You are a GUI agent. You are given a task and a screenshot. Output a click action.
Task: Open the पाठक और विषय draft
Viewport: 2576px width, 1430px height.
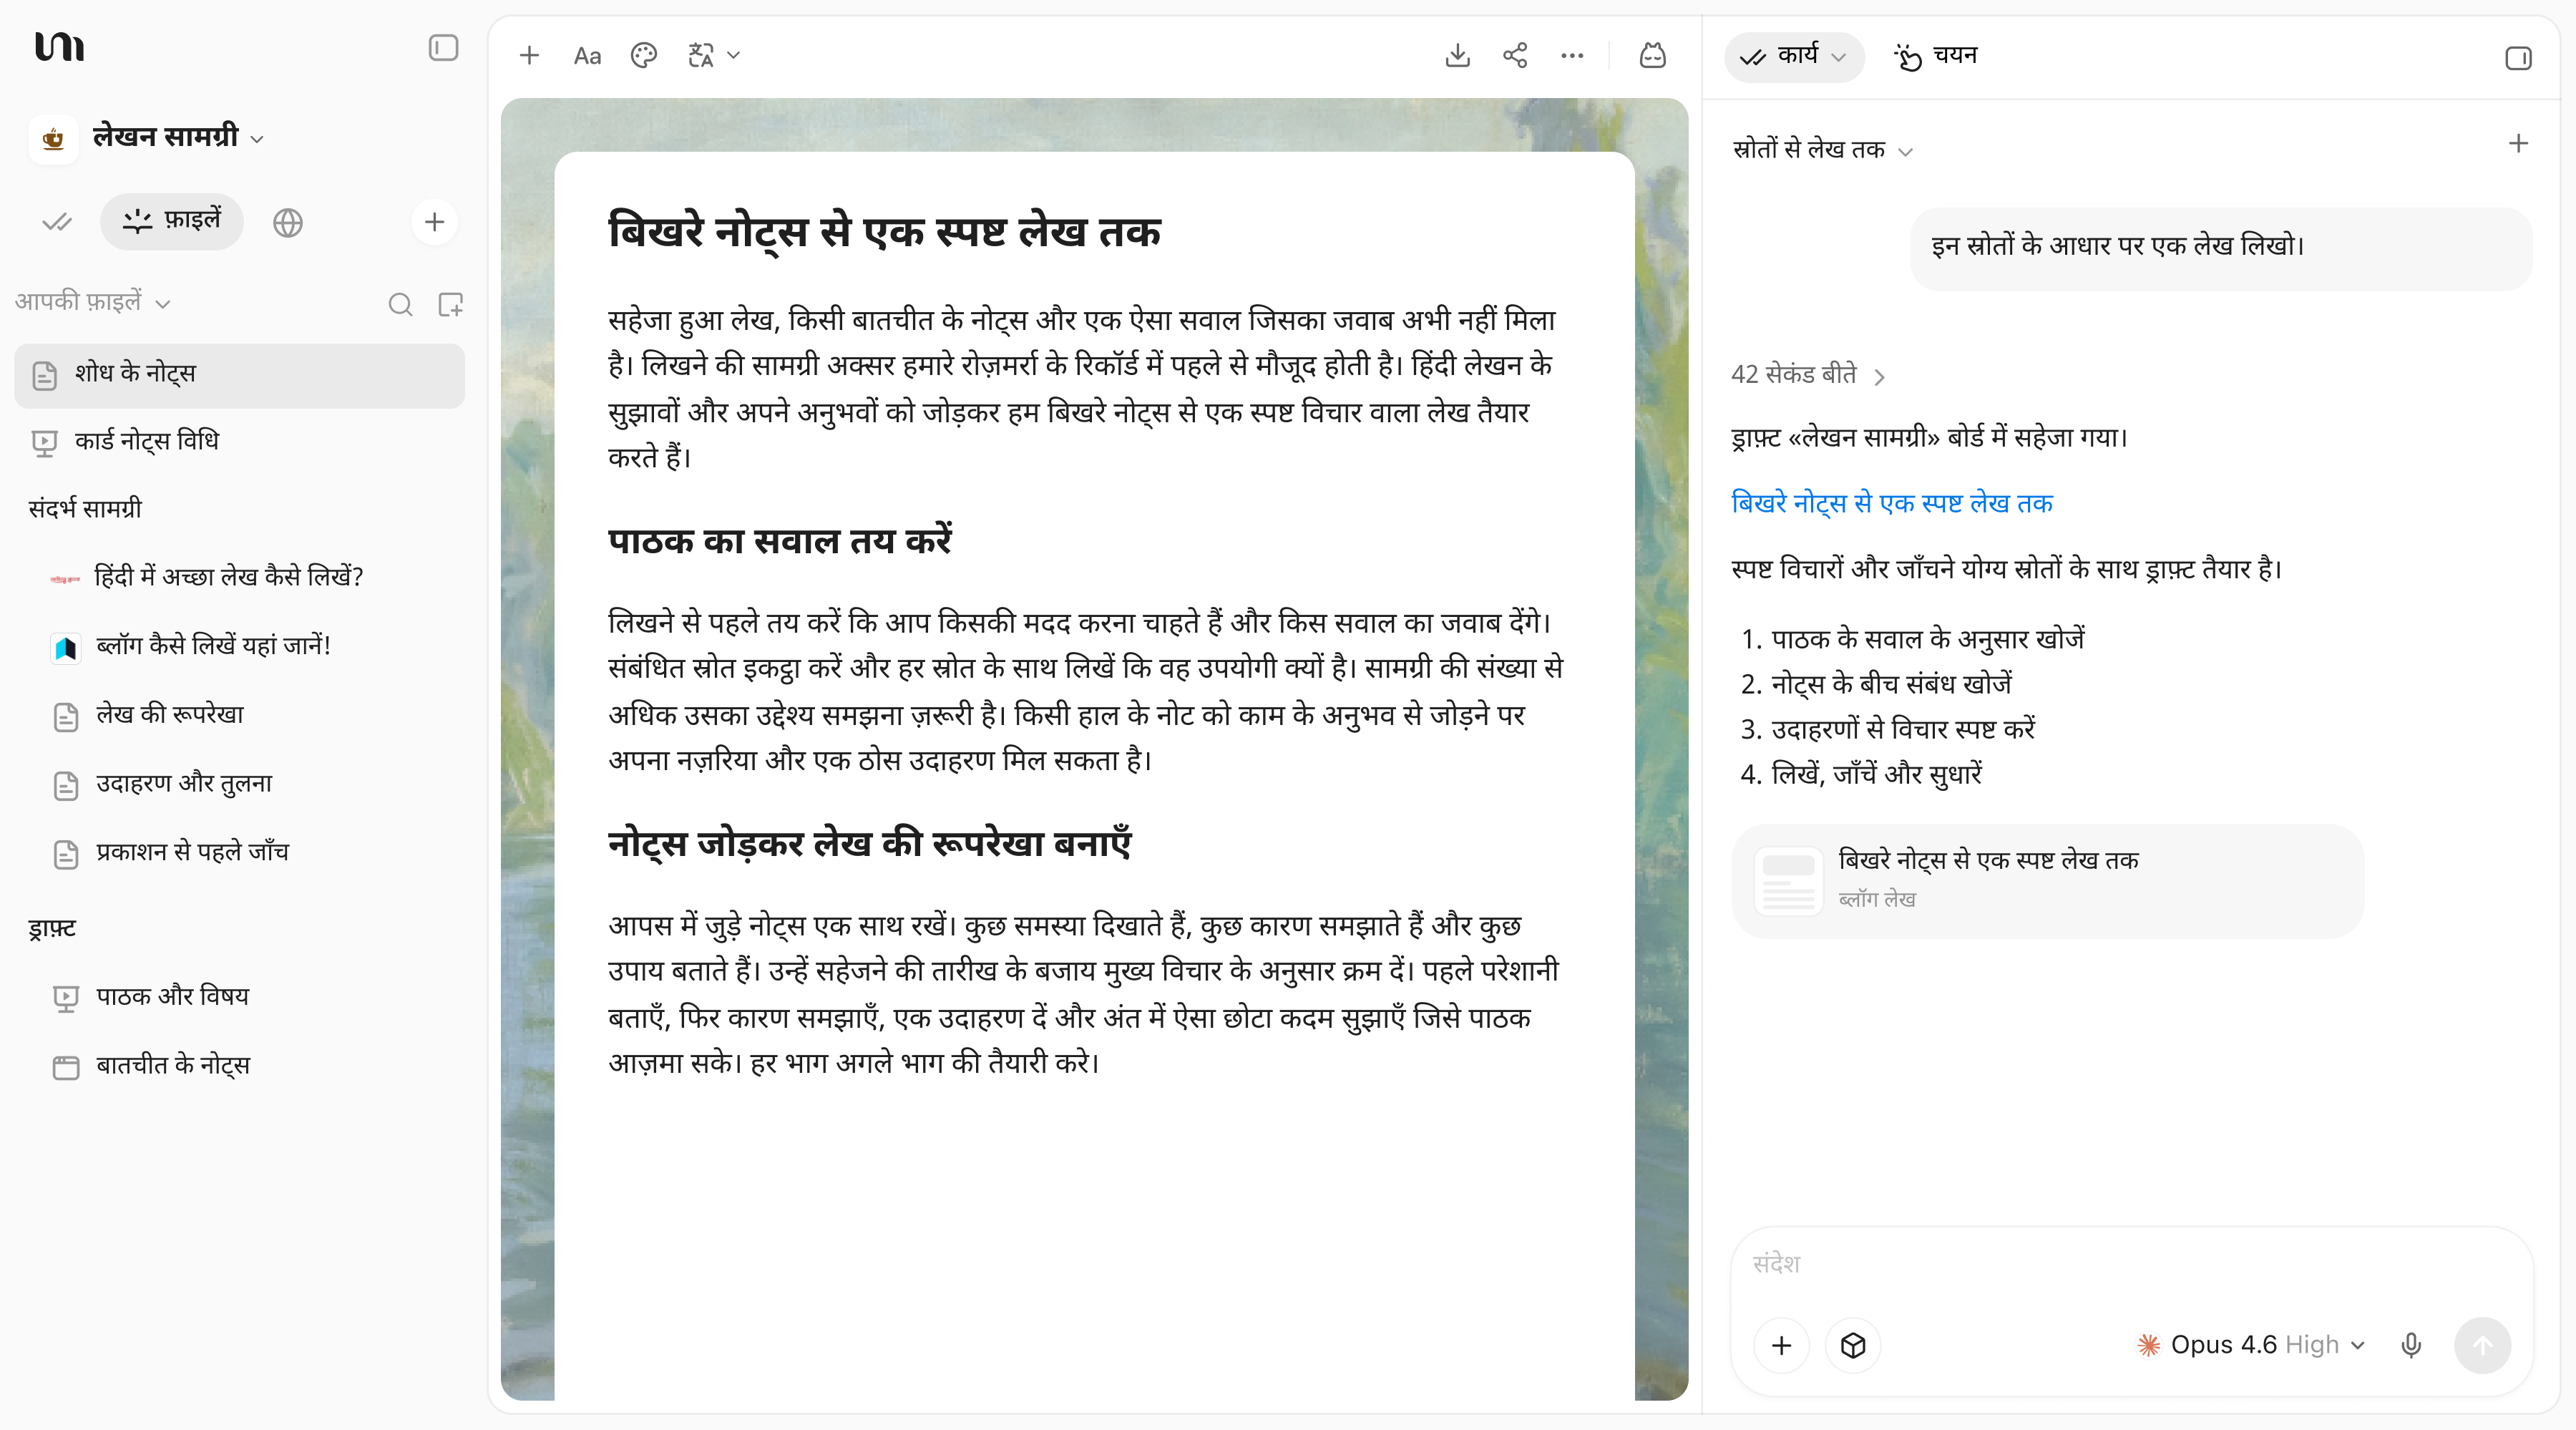(239, 997)
